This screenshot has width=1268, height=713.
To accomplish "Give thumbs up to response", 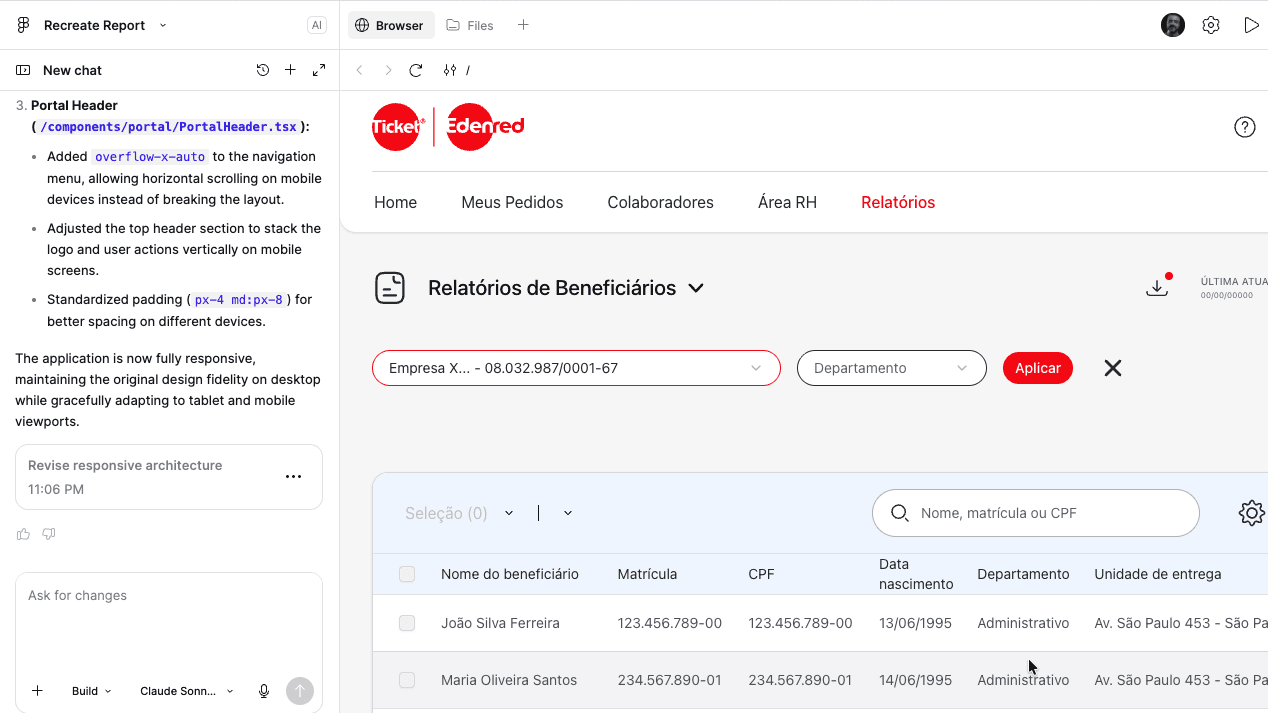I will pos(24,534).
